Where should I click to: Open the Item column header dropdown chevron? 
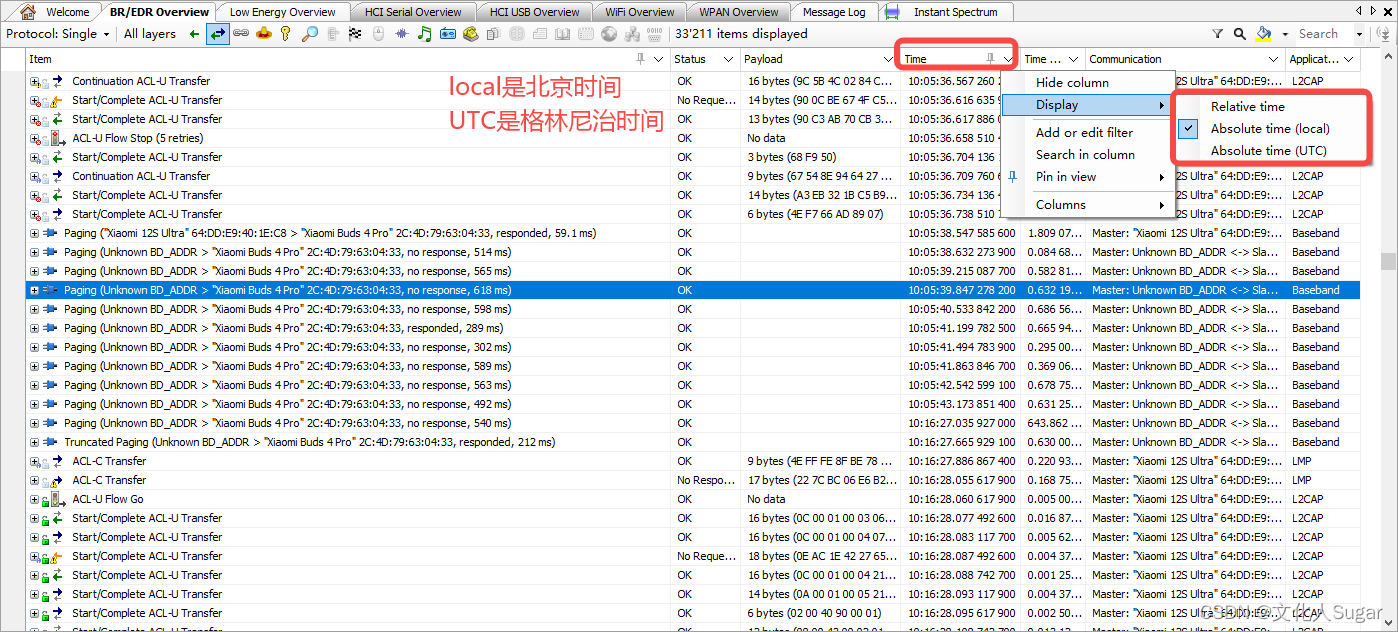coord(658,59)
